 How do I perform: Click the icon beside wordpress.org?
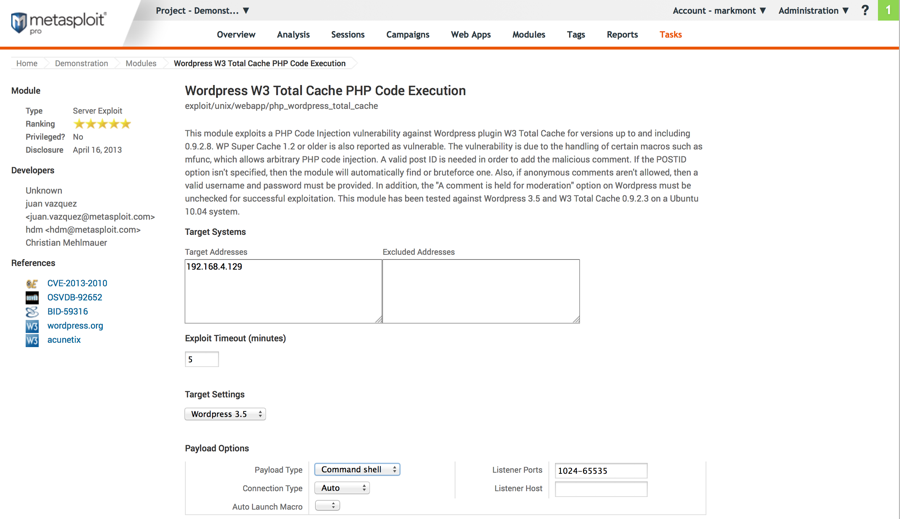point(32,326)
